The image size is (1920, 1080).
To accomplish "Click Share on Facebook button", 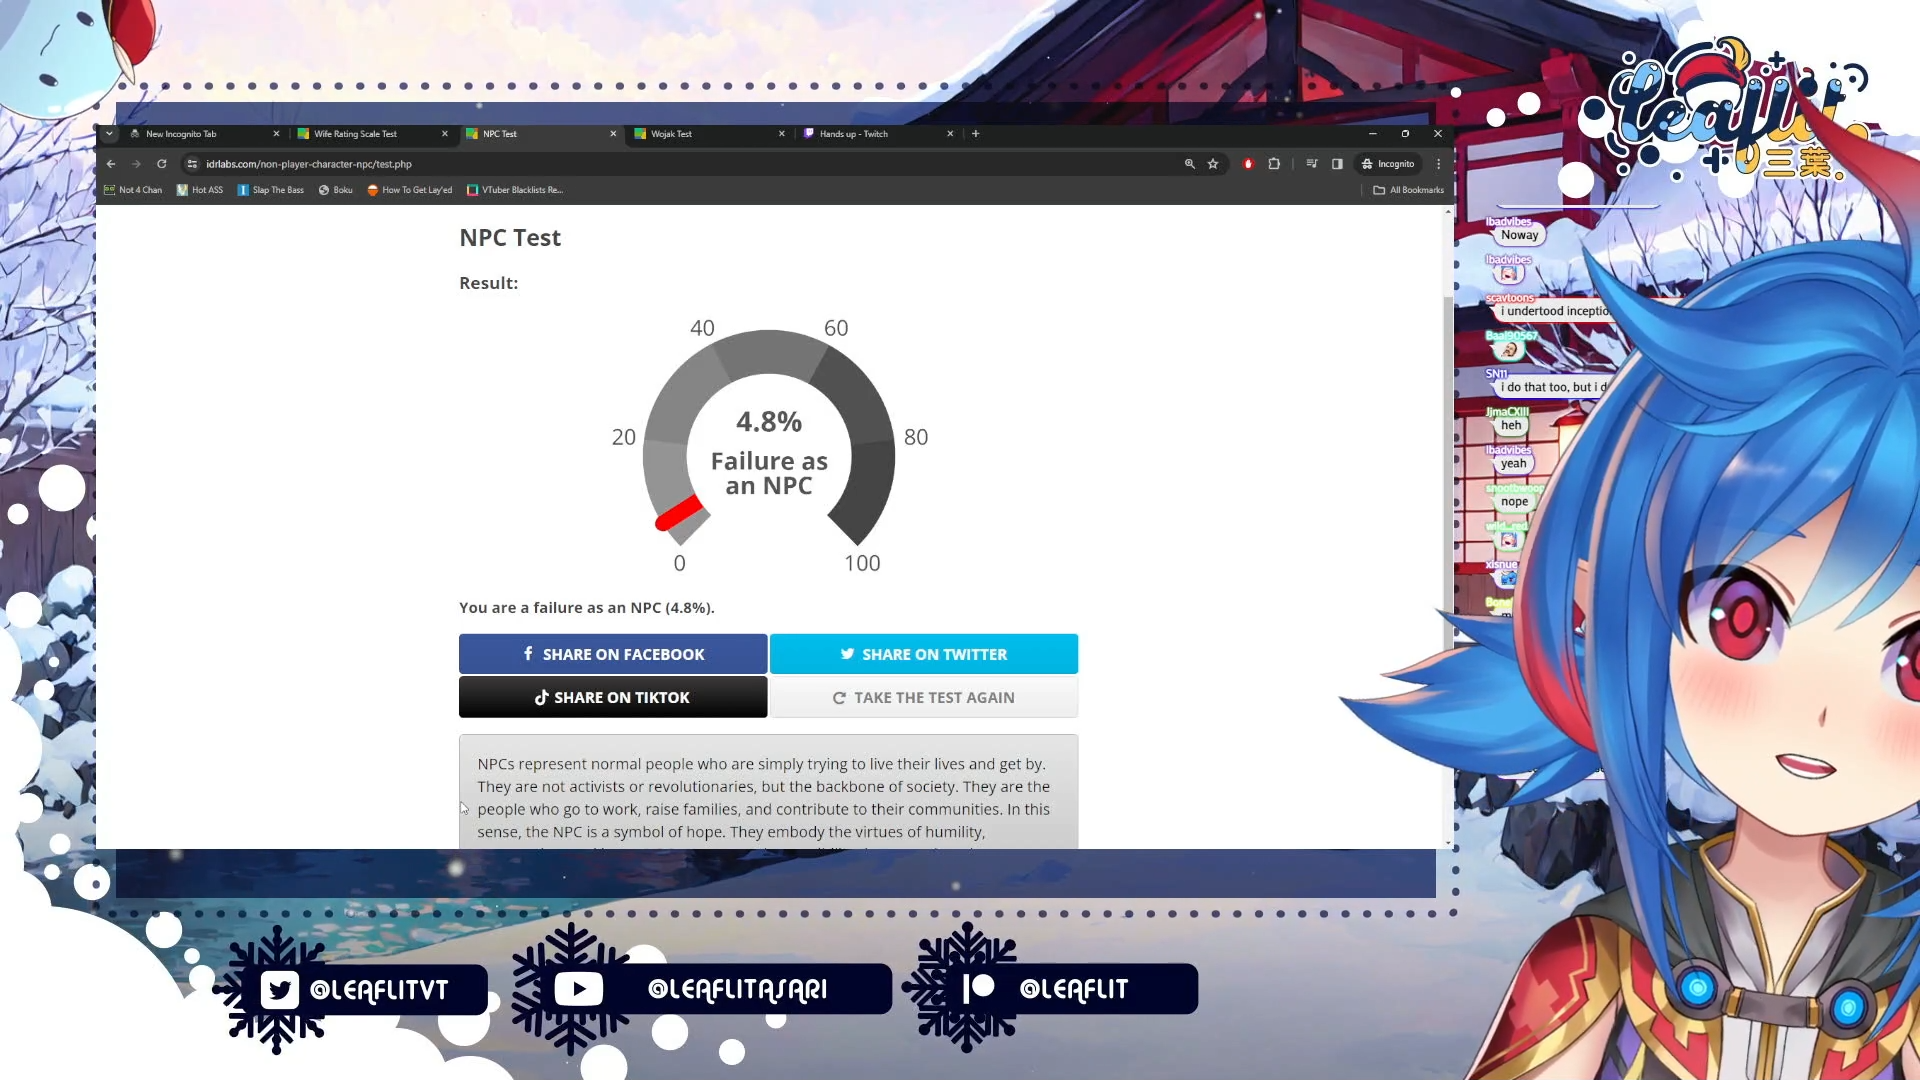I will 613,654.
